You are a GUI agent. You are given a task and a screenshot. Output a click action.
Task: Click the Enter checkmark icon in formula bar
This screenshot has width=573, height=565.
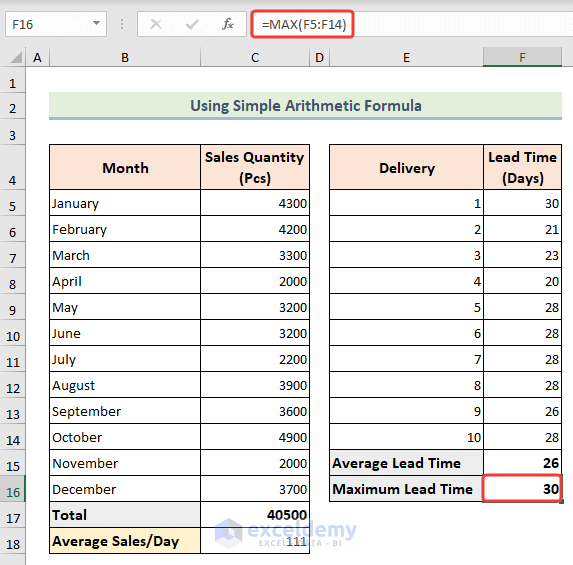click(192, 24)
